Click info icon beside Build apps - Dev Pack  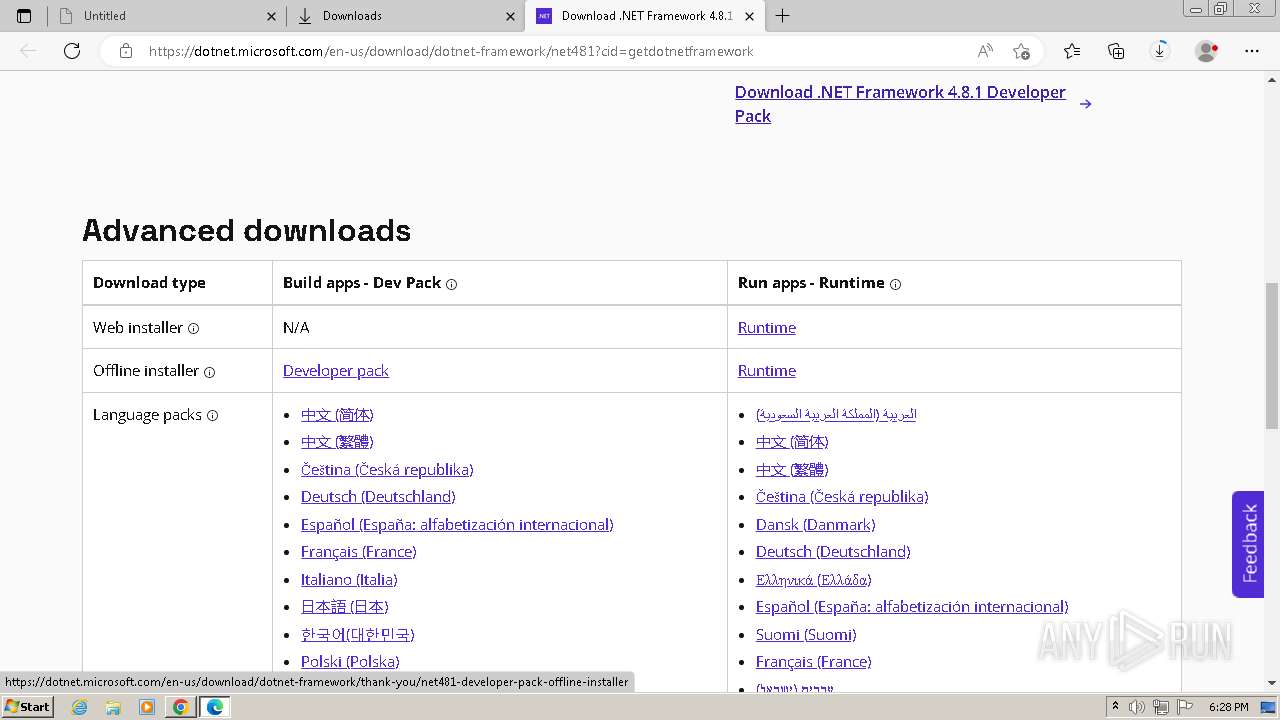(451, 284)
